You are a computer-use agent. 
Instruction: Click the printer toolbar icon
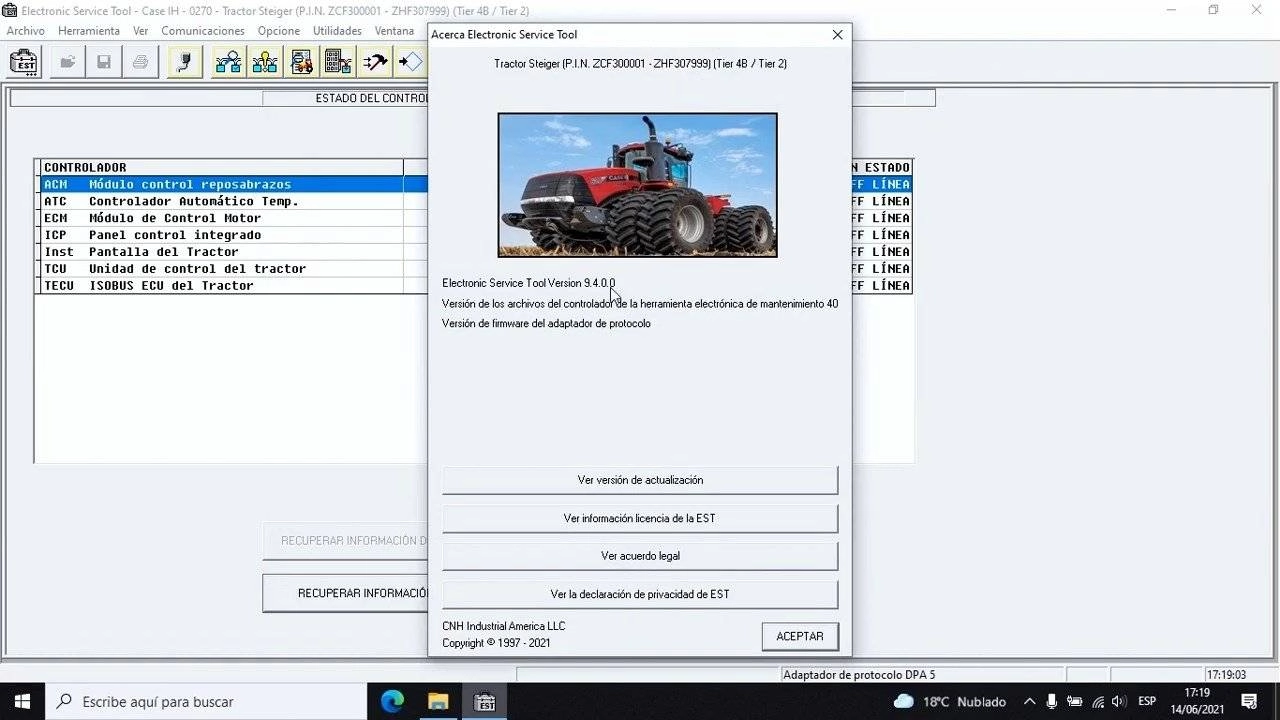pyautogui.click(x=141, y=62)
